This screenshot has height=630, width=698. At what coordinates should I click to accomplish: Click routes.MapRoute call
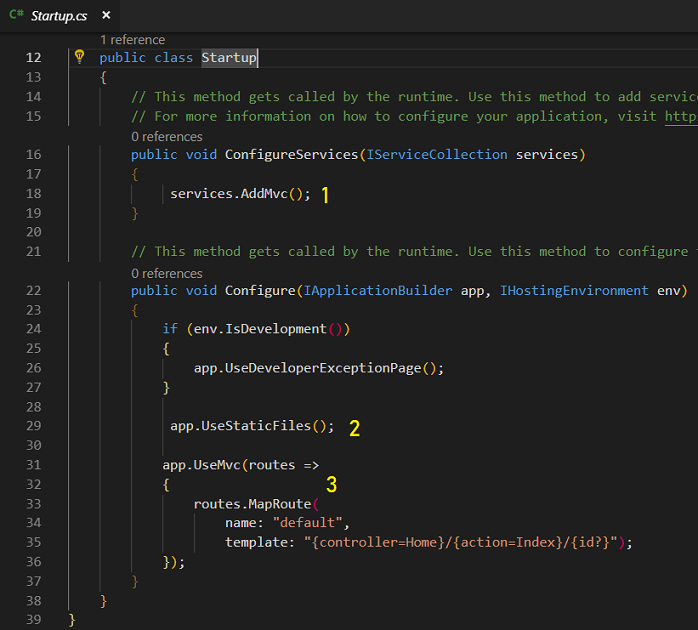click(252, 504)
